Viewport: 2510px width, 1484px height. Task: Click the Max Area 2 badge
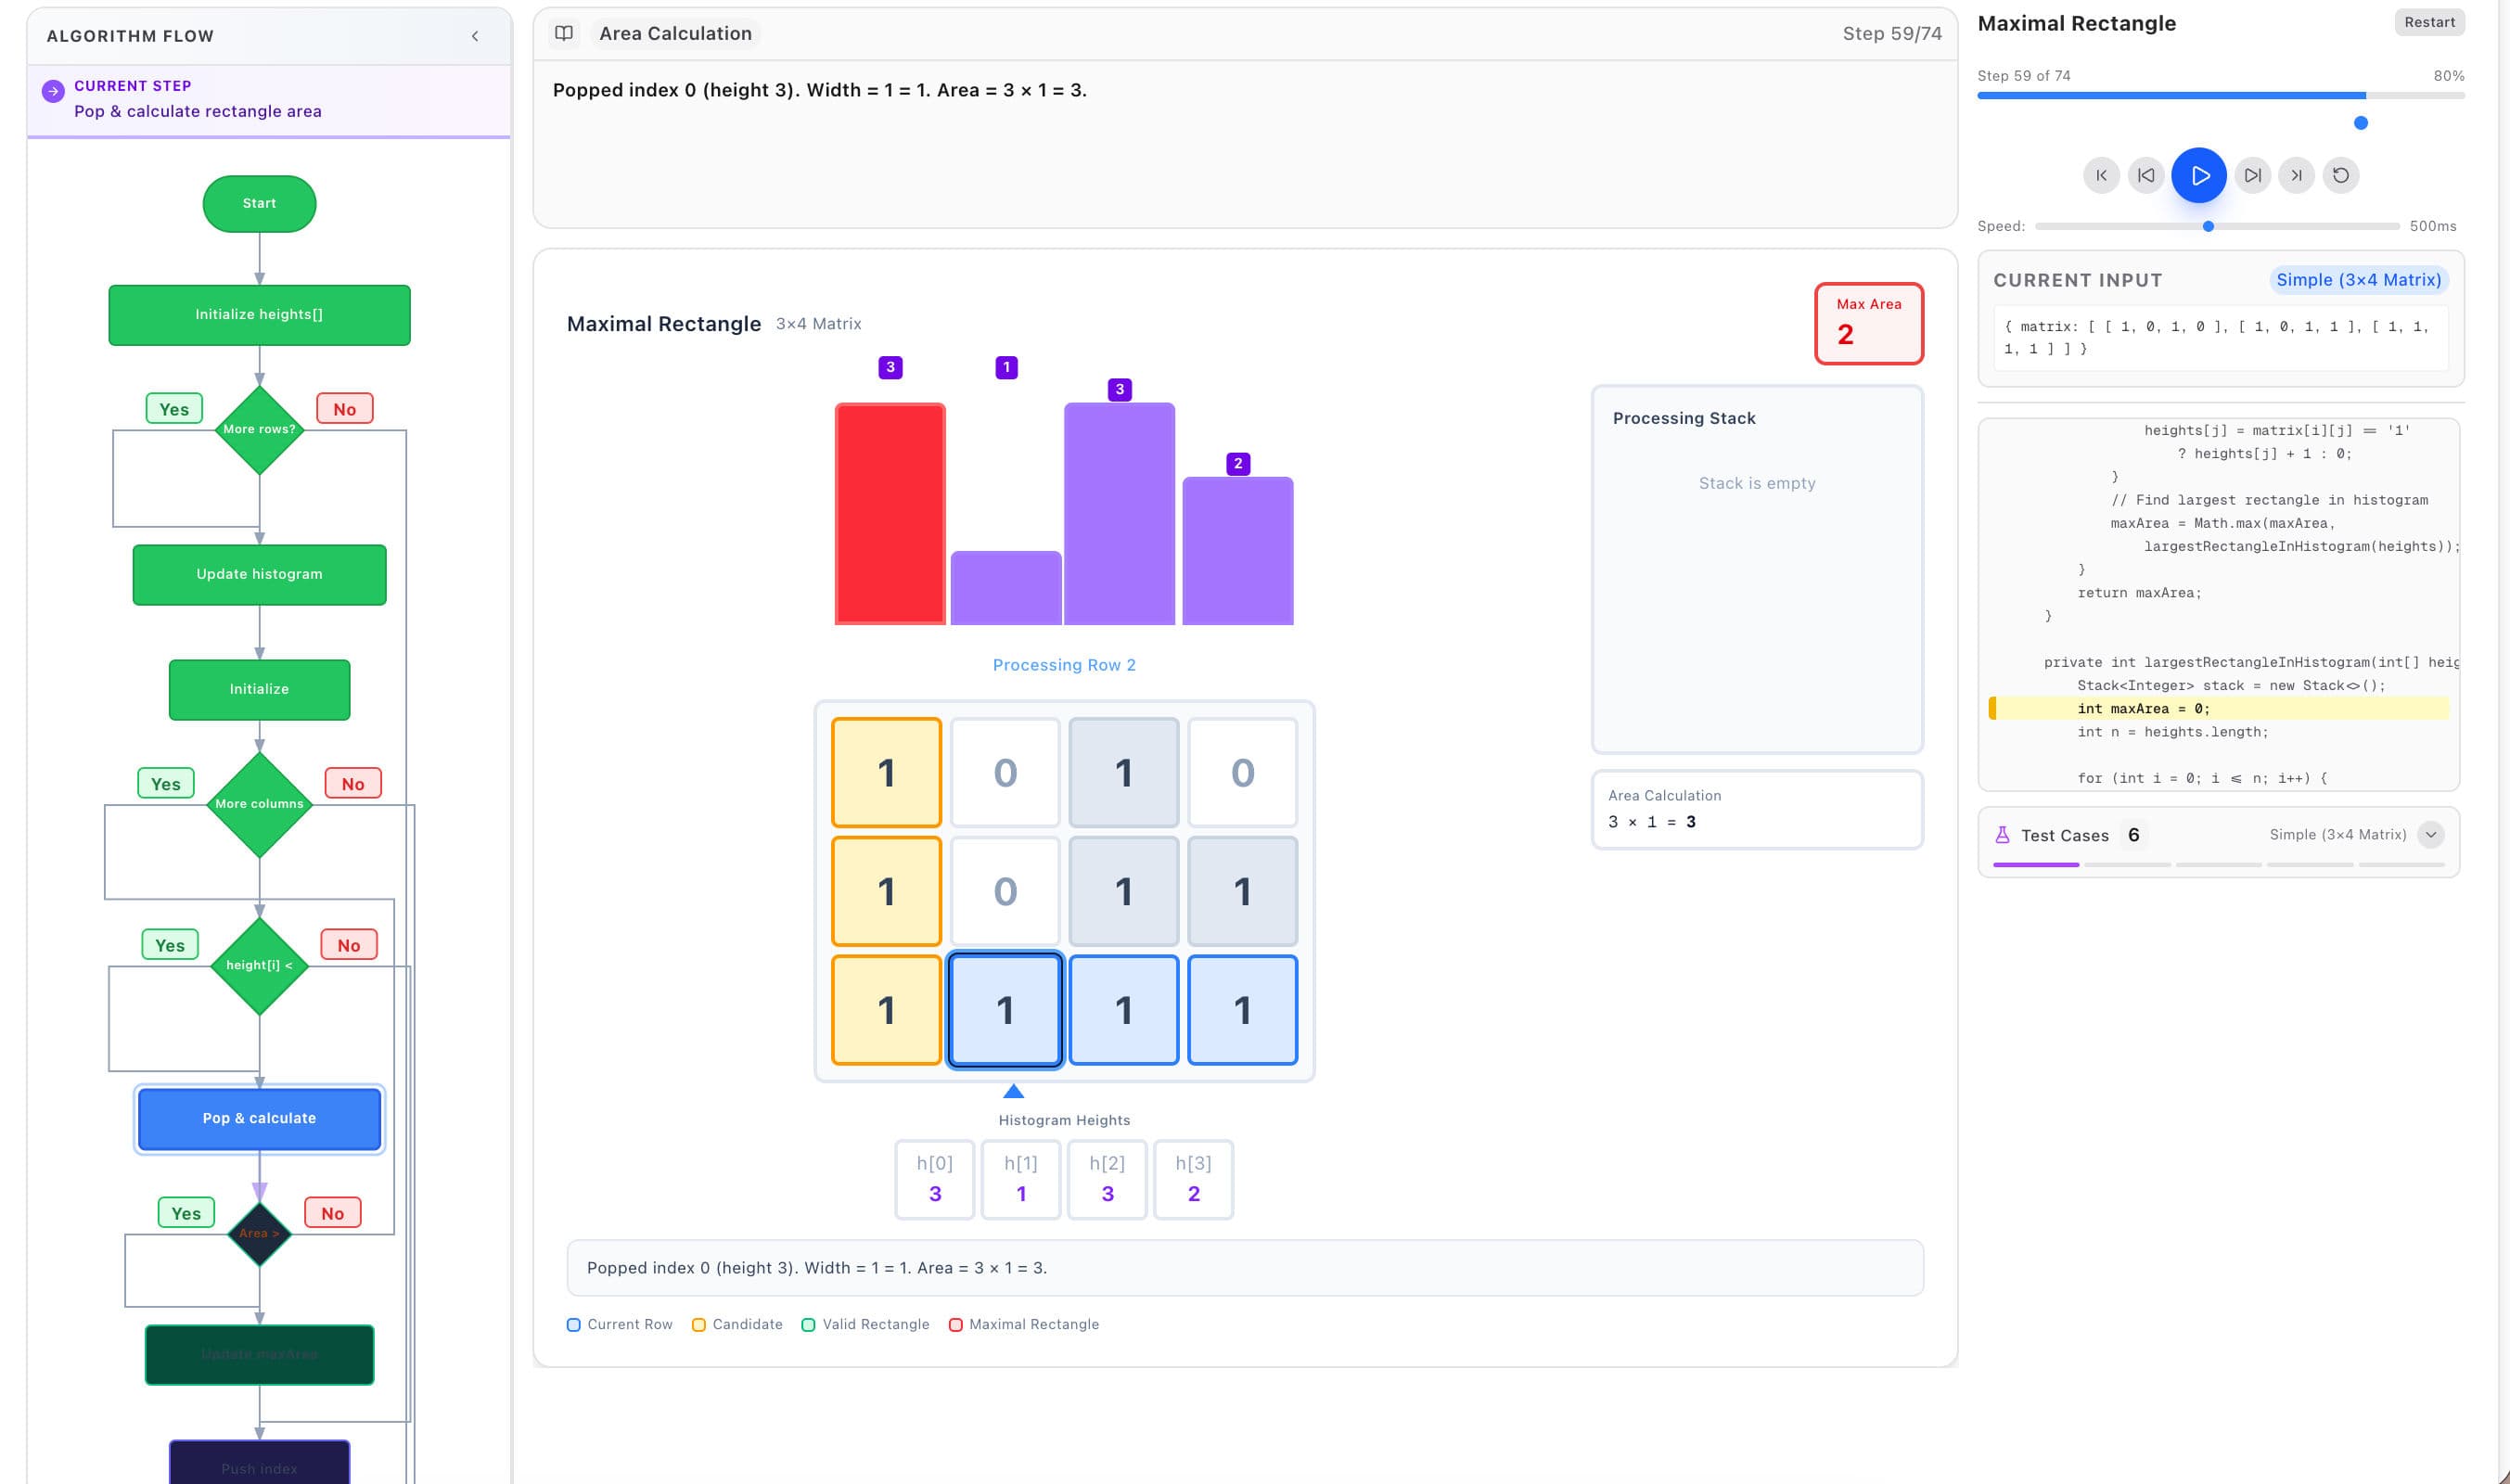(x=1868, y=323)
